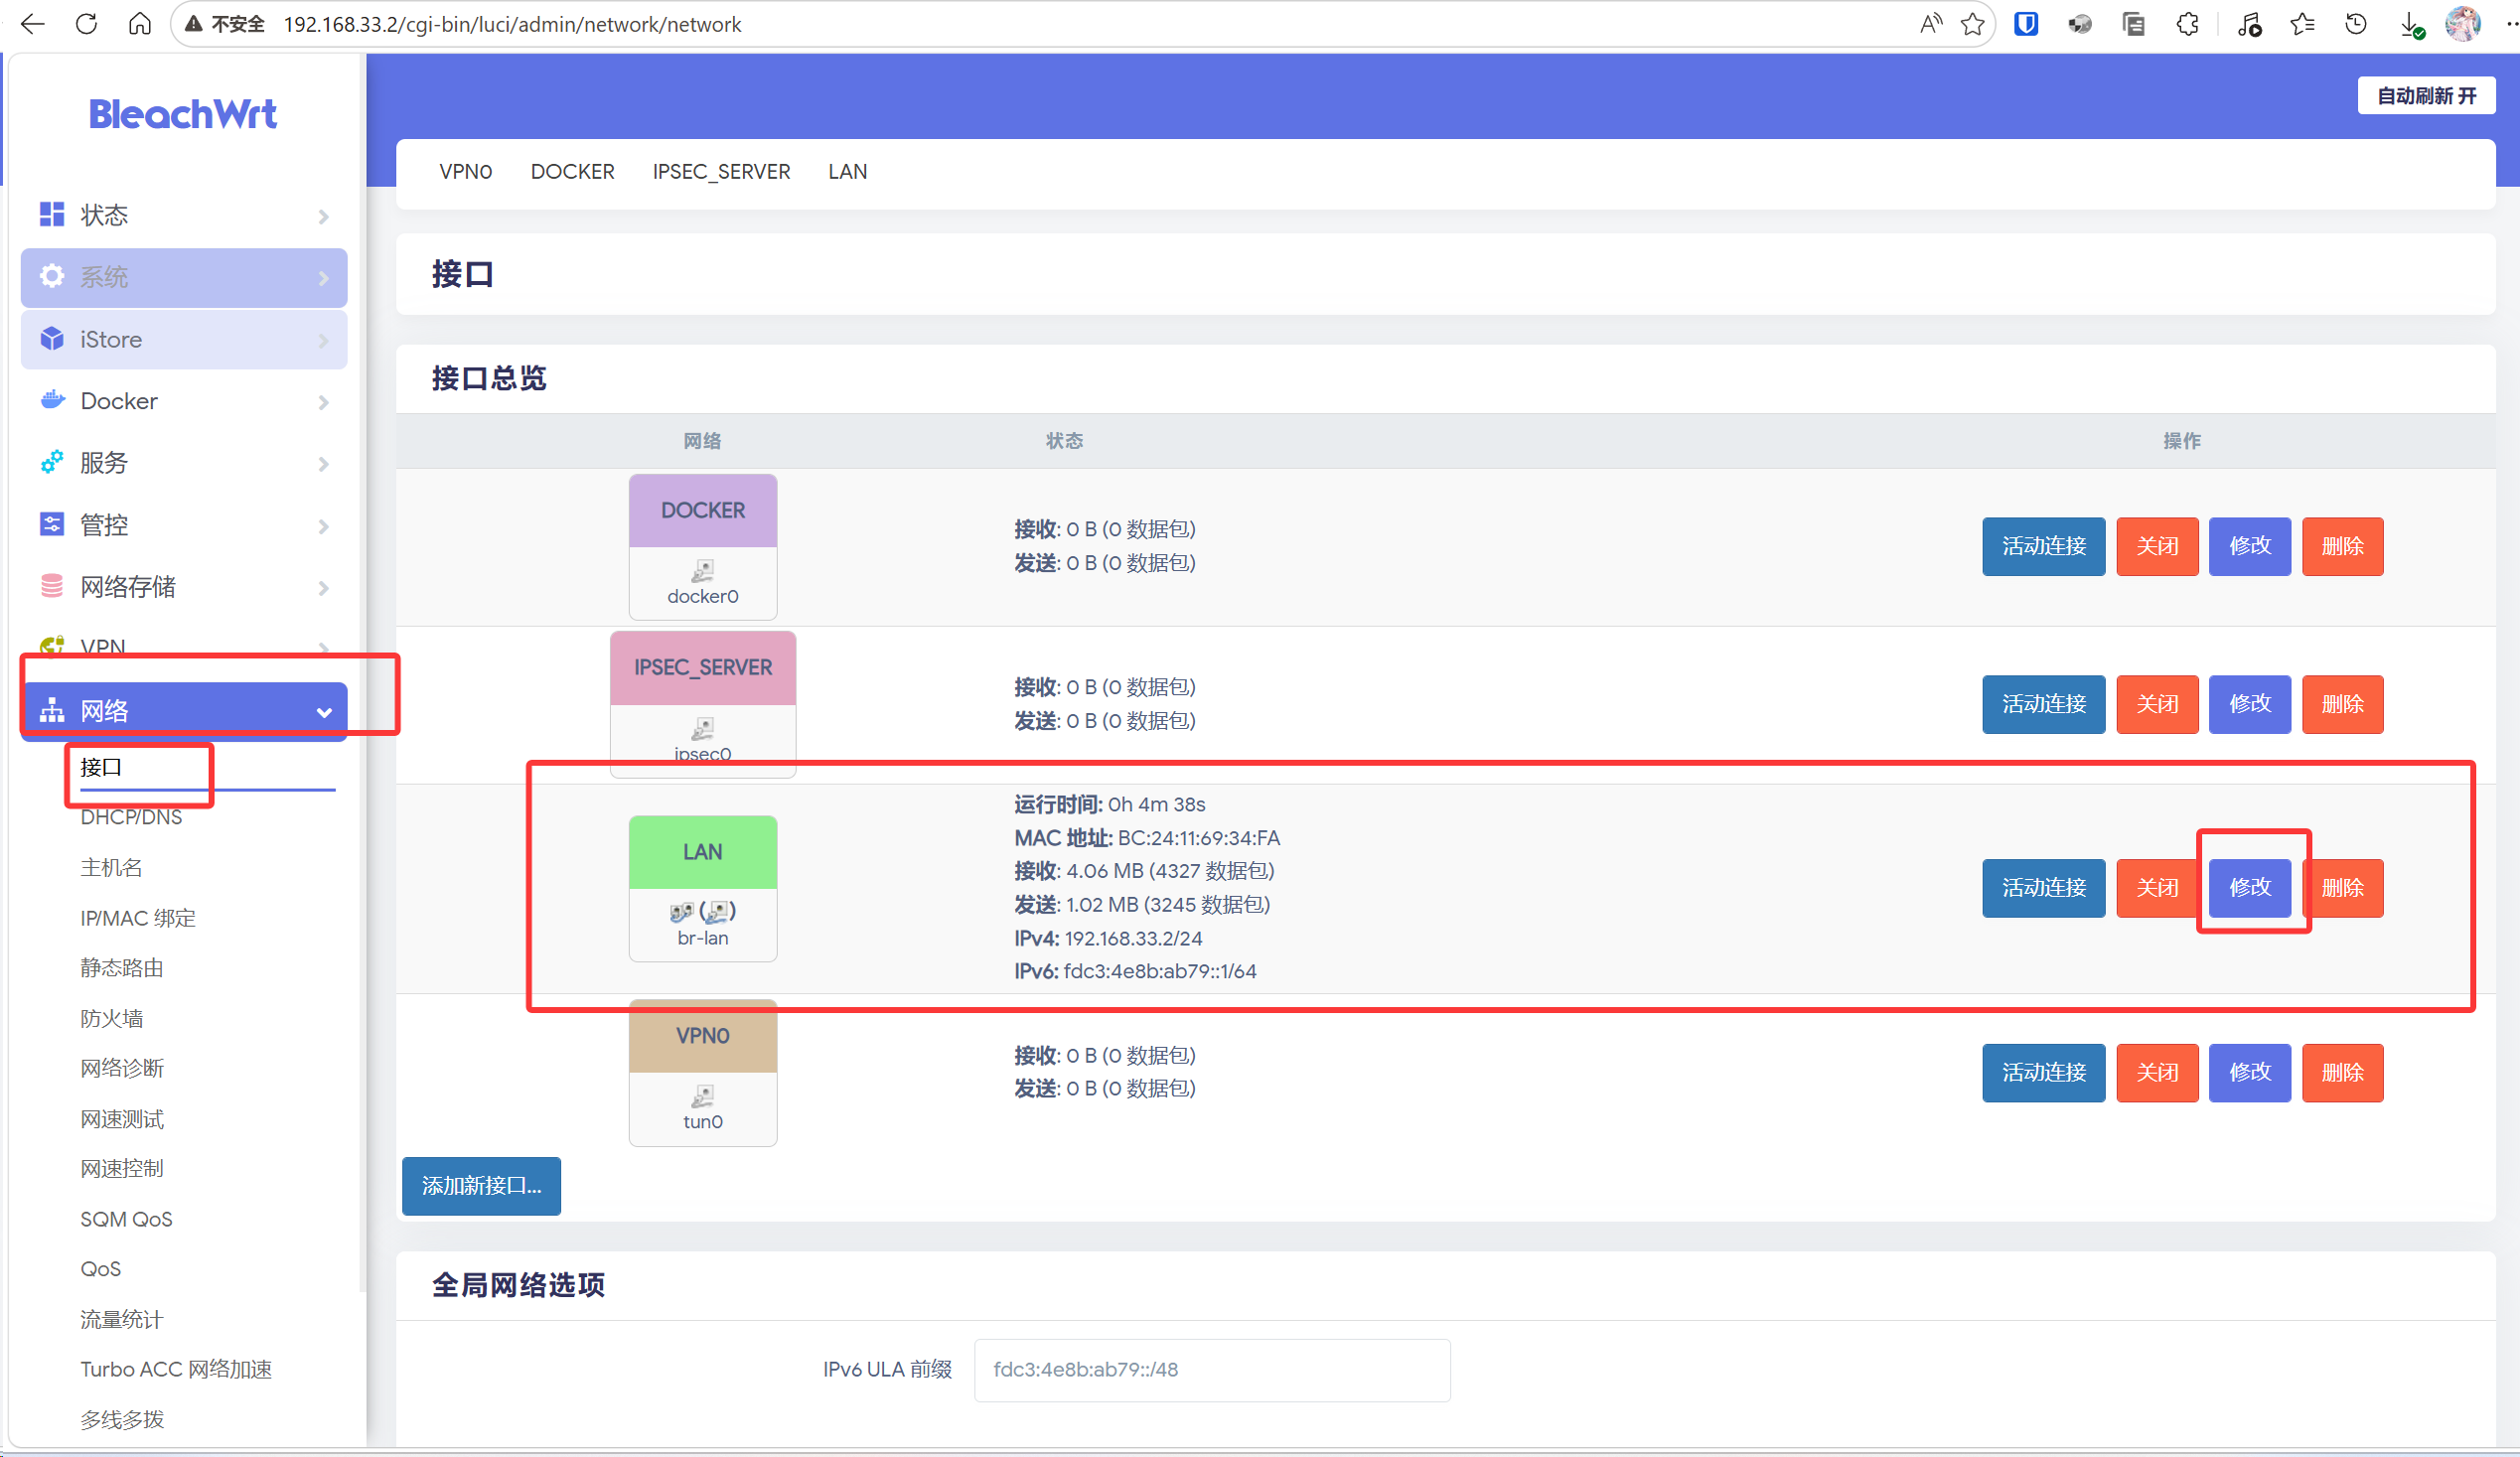Click the green LAN interface badge

pos(703,852)
